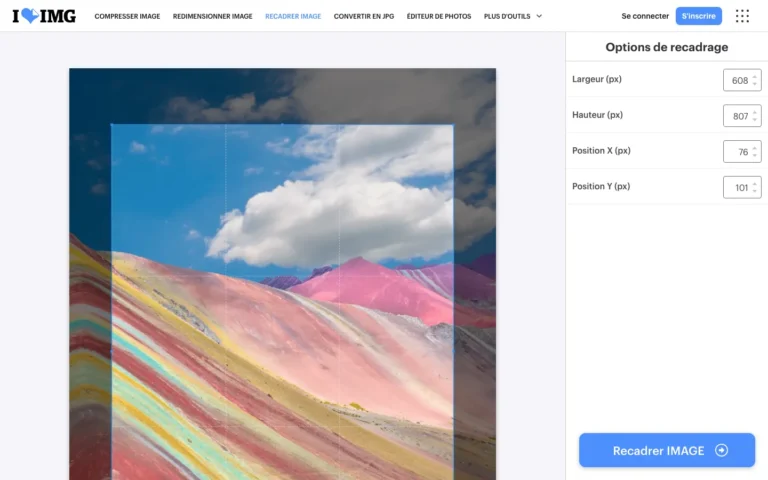The image size is (768, 480).
Task: Open the apps grid menu icon
Action: [x=742, y=16]
